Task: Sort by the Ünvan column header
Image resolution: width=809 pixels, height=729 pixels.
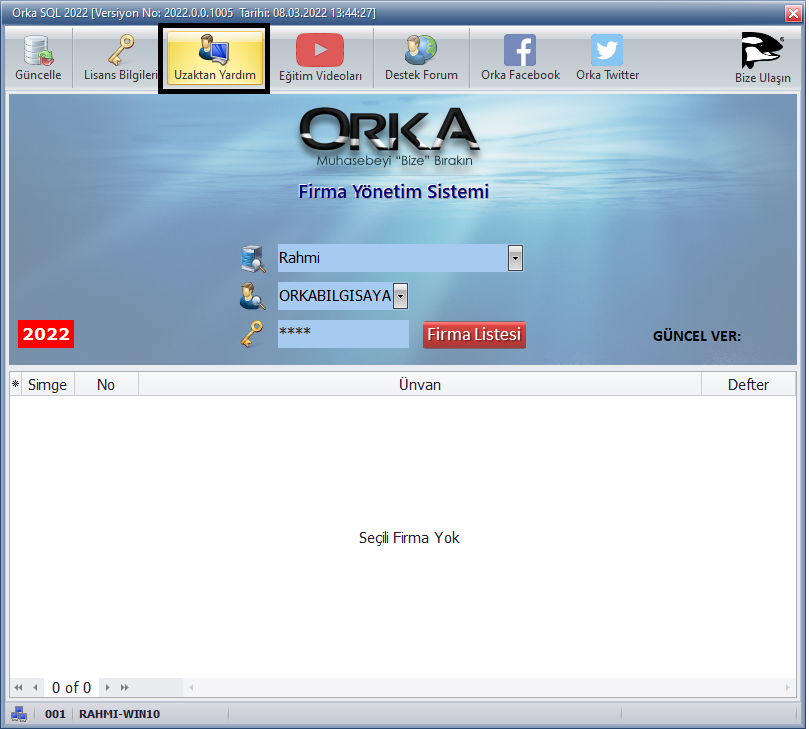Action: [x=419, y=385]
